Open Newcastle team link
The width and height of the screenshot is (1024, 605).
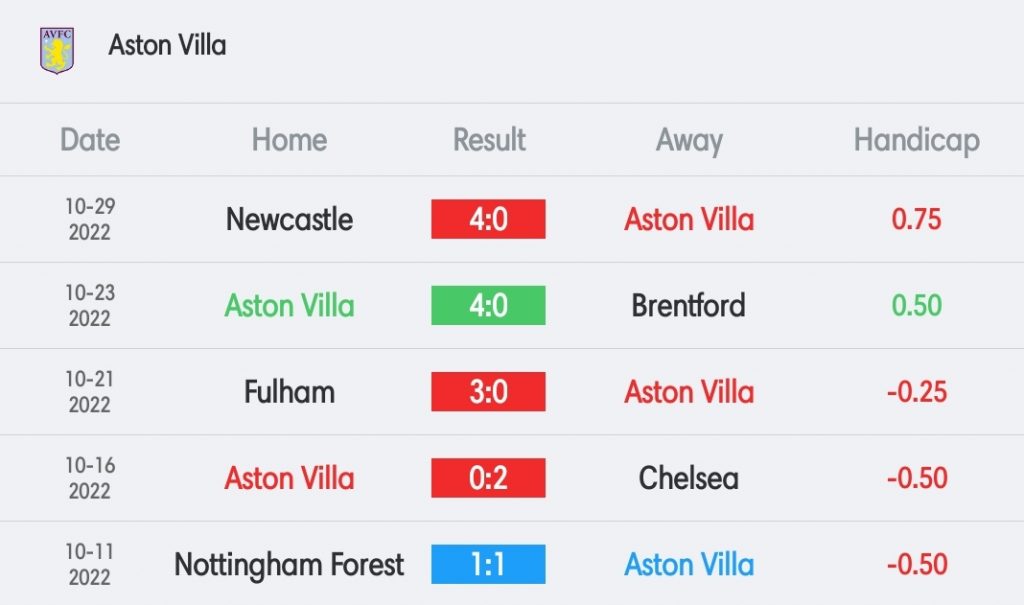pyautogui.click(x=289, y=219)
